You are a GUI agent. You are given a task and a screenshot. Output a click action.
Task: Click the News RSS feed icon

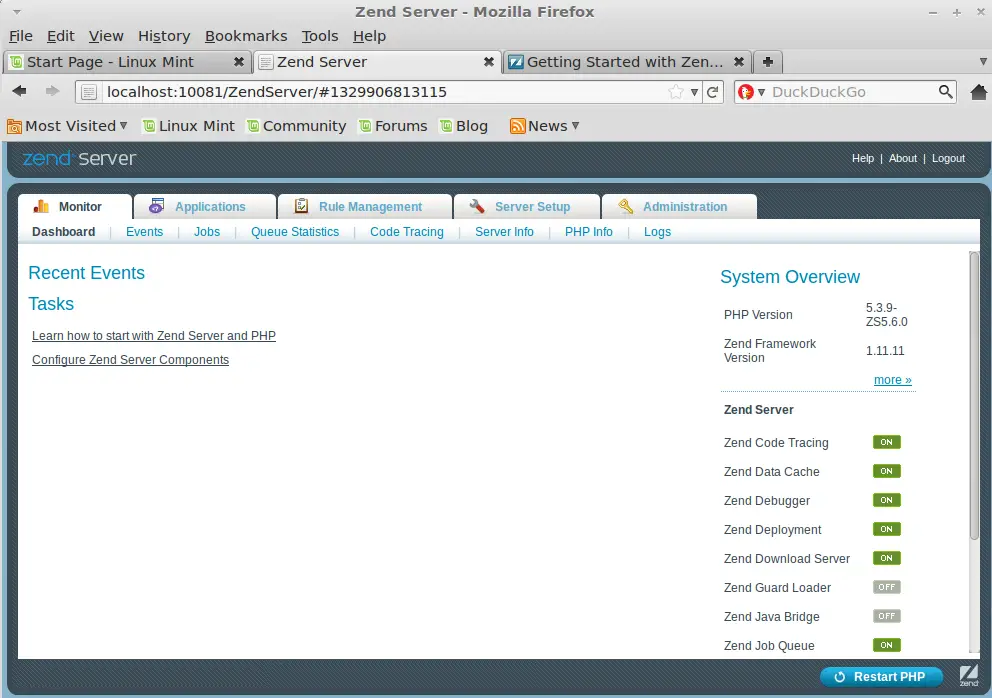518,126
